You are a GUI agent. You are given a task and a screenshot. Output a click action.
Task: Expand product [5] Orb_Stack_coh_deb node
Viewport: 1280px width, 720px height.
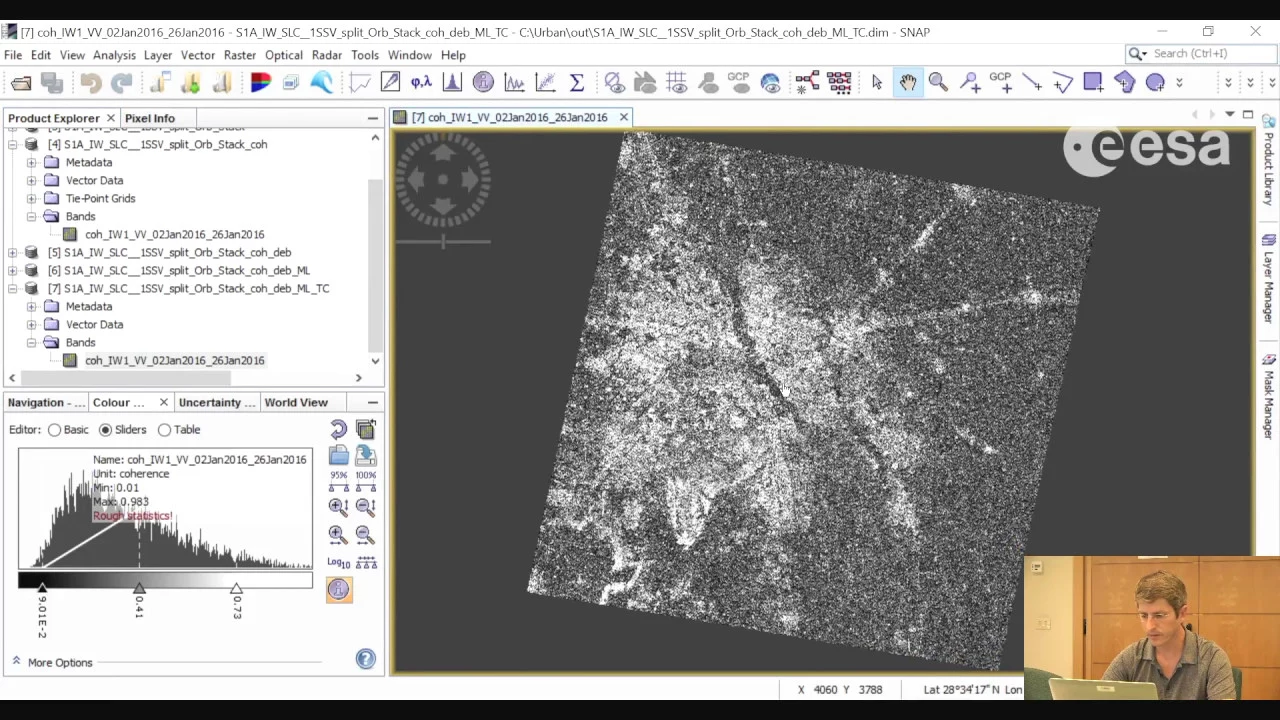pos(12,252)
